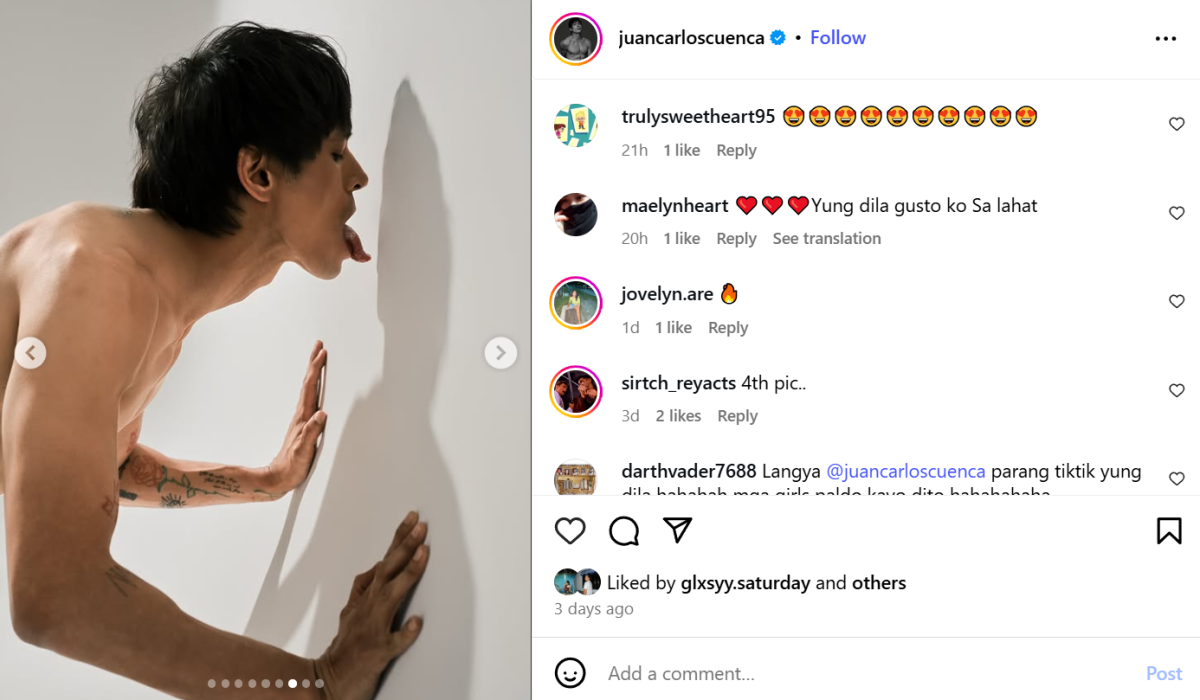Go to the next carousel photo

[500, 352]
